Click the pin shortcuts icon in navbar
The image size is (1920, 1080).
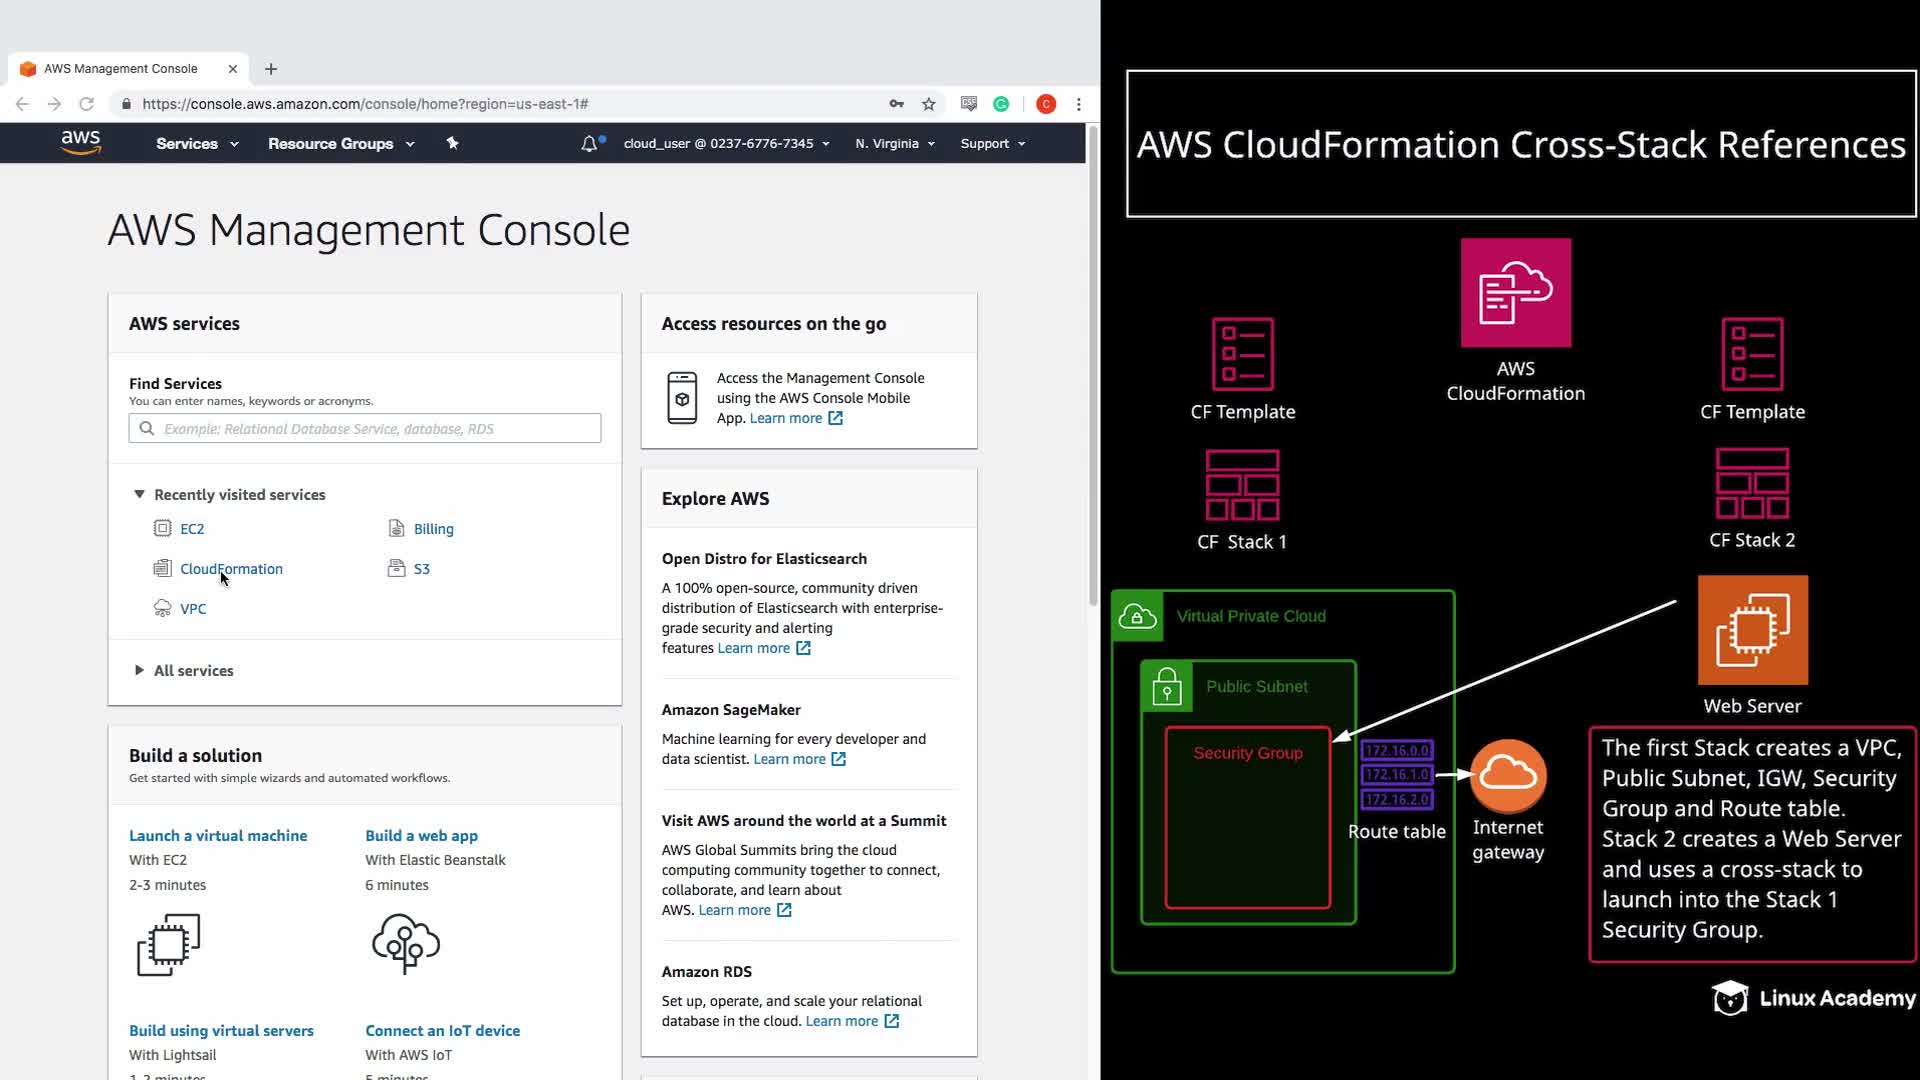click(x=452, y=143)
